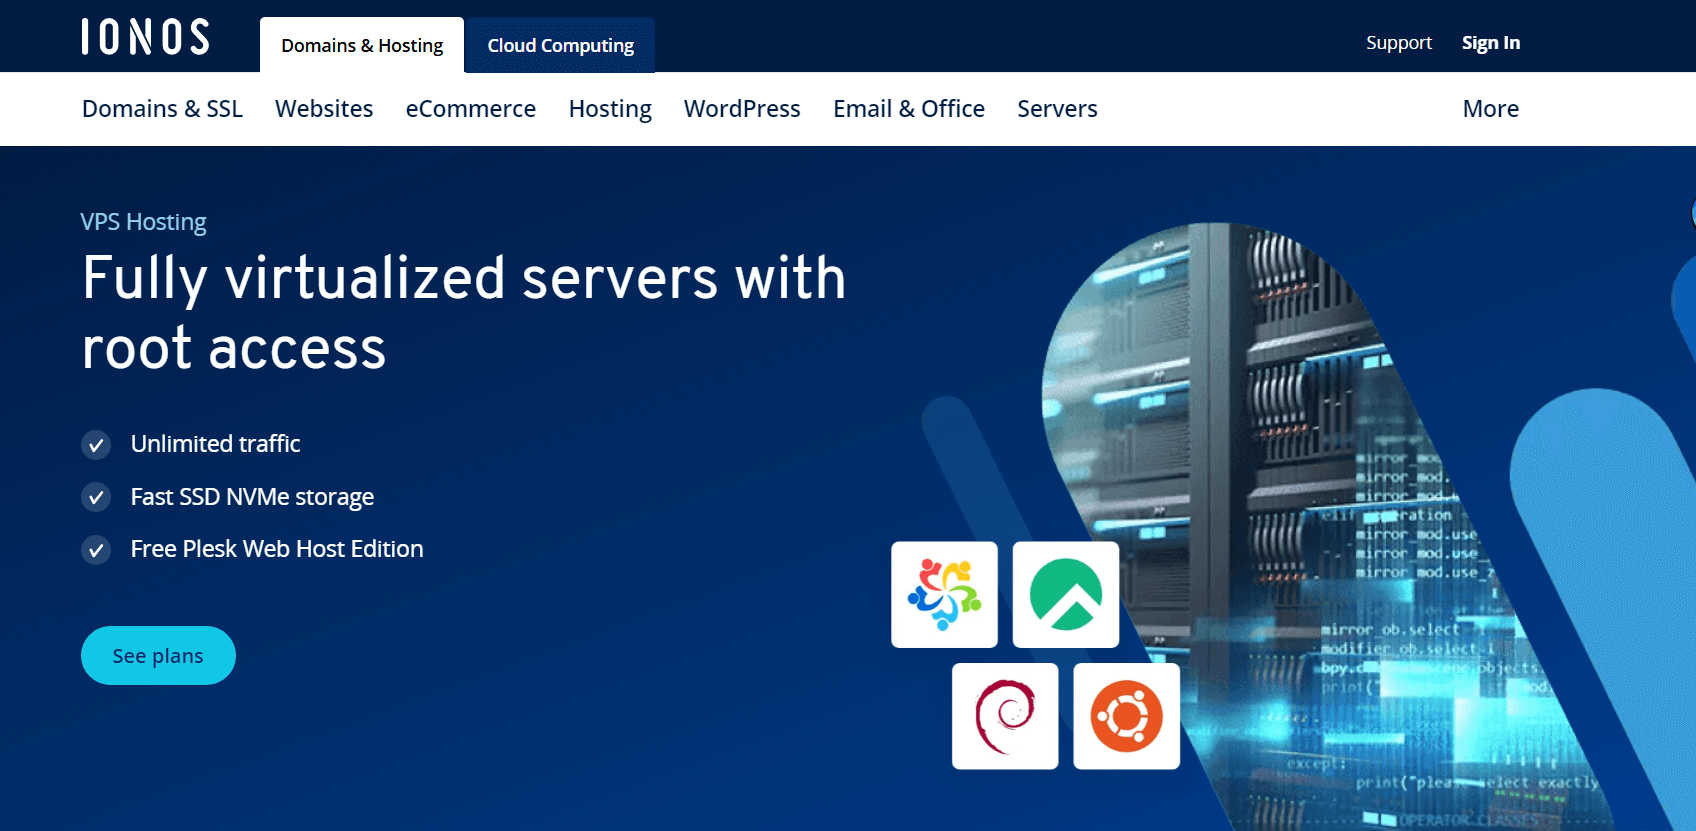Switch to the Cloud Computing tab
This screenshot has width=1696, height=831.
[x=560, y=45]
